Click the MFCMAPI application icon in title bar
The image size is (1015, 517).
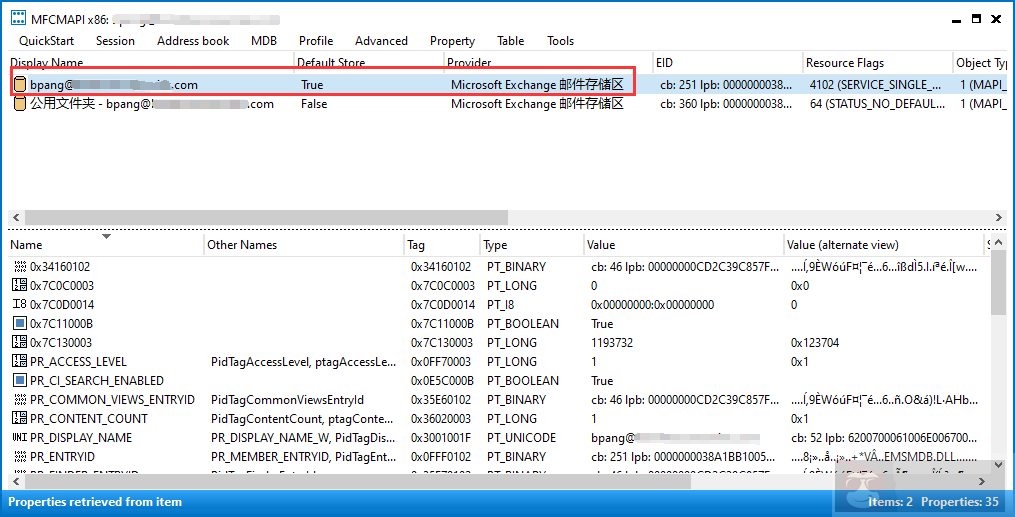click(18, 18)
